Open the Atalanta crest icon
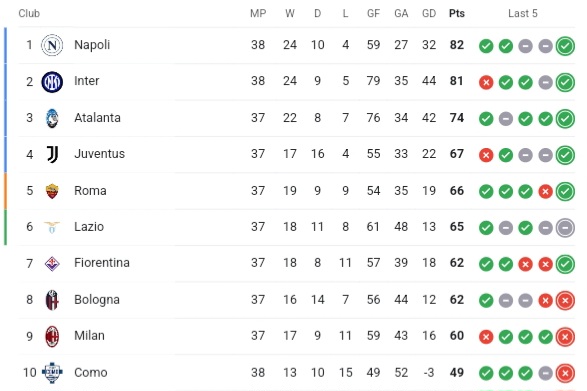Screen dimensions: 587x391 click(x=52, y=118)
